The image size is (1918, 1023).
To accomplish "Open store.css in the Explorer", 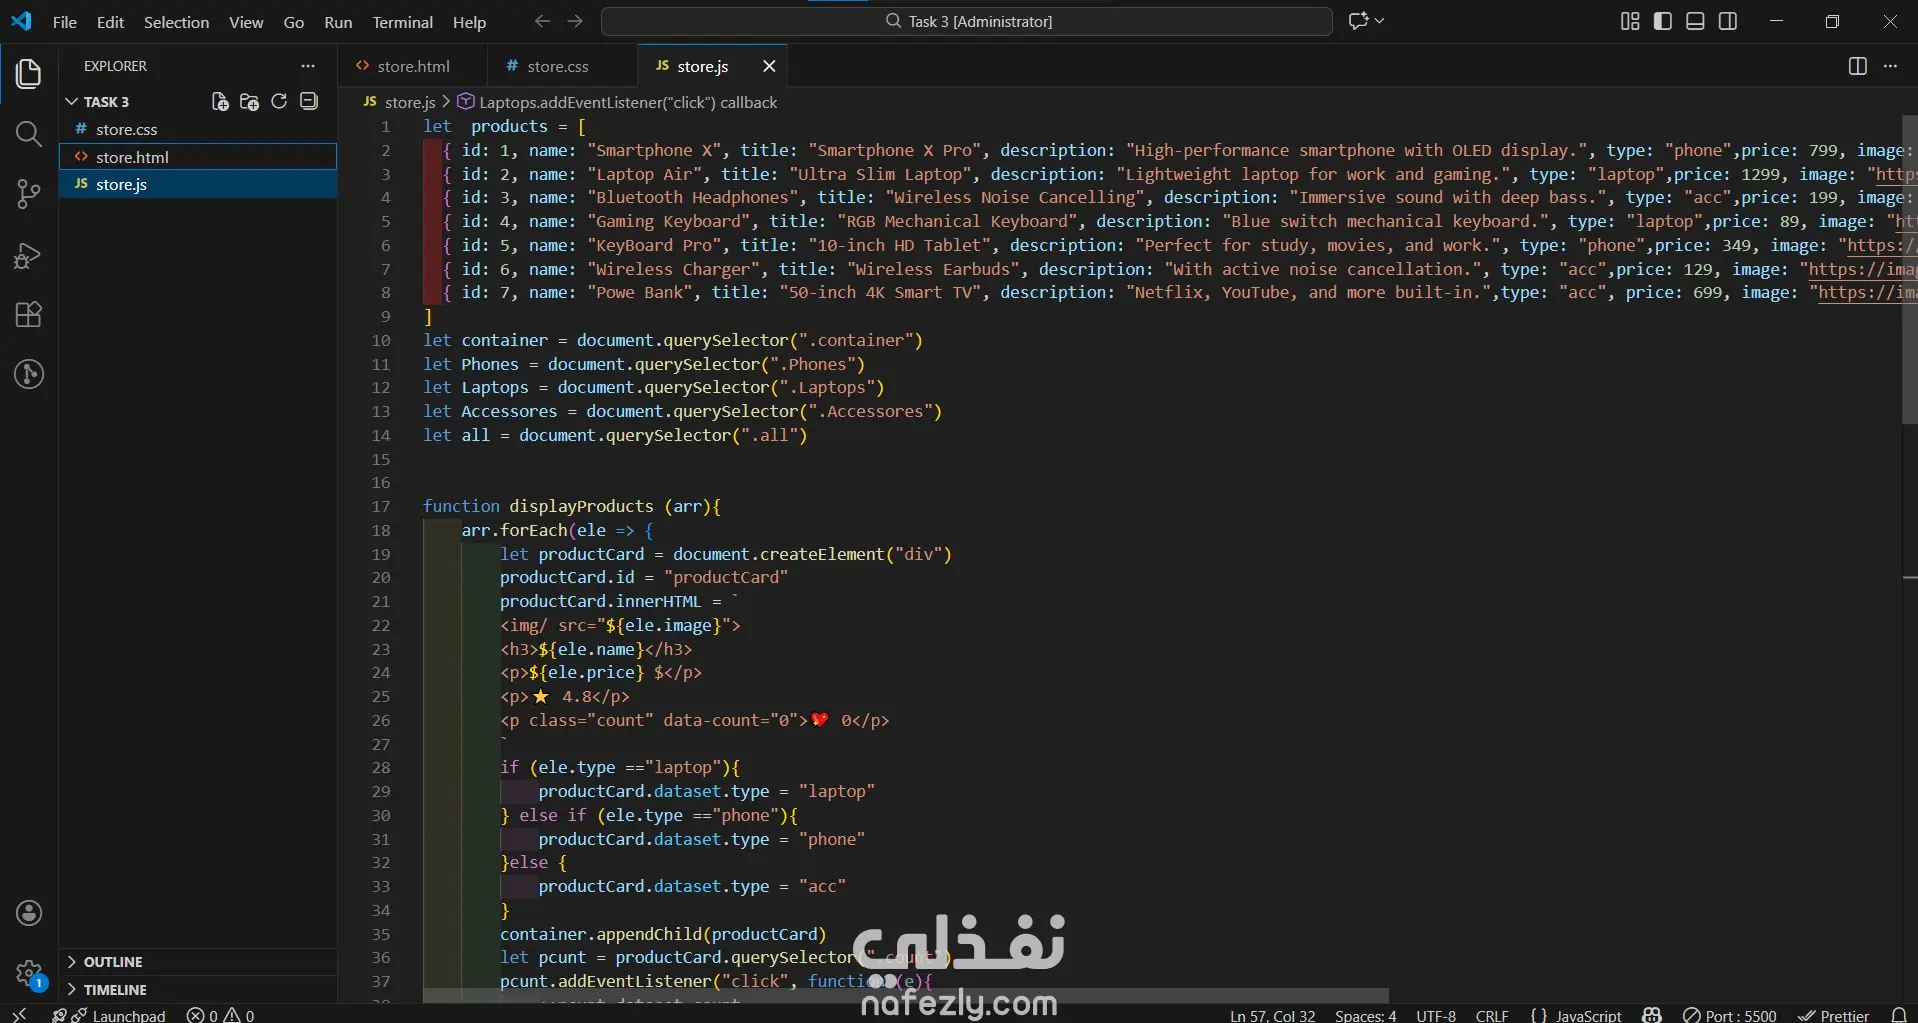I will coord(198,129).
